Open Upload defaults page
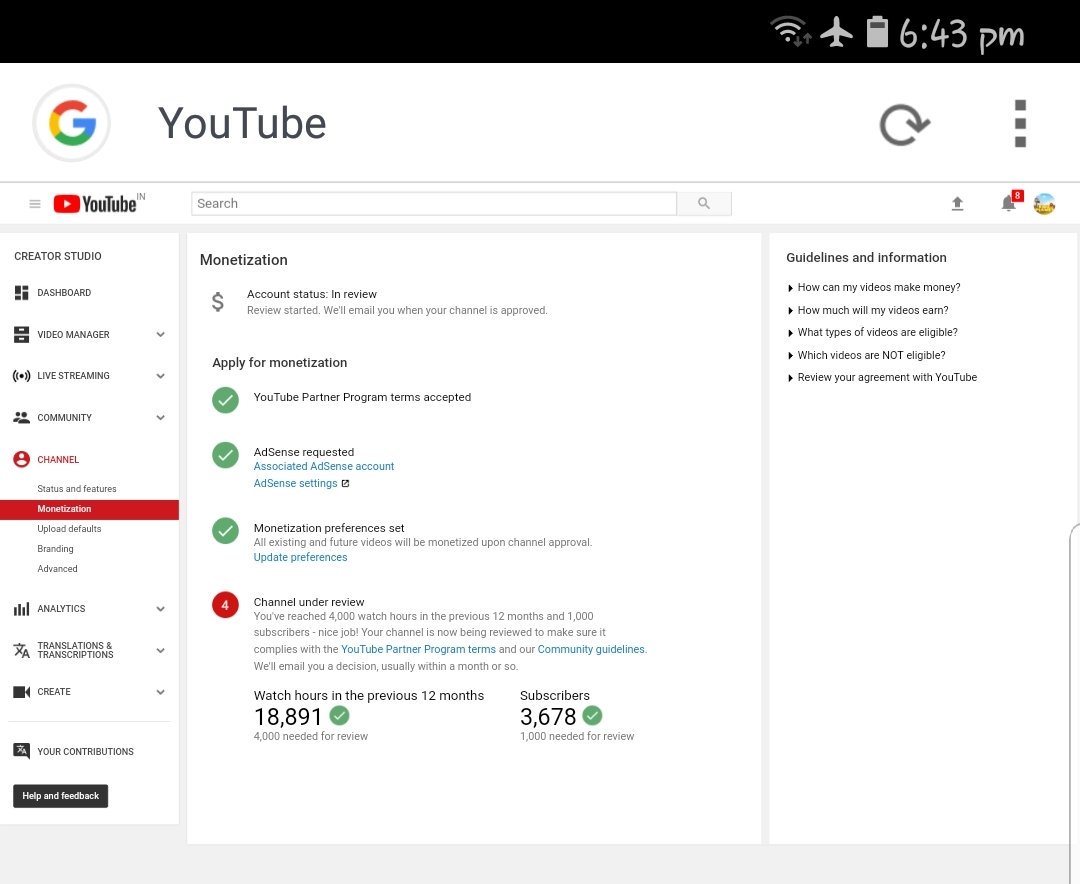Viewport: 1080px width, 884px height. click(69, 528)
